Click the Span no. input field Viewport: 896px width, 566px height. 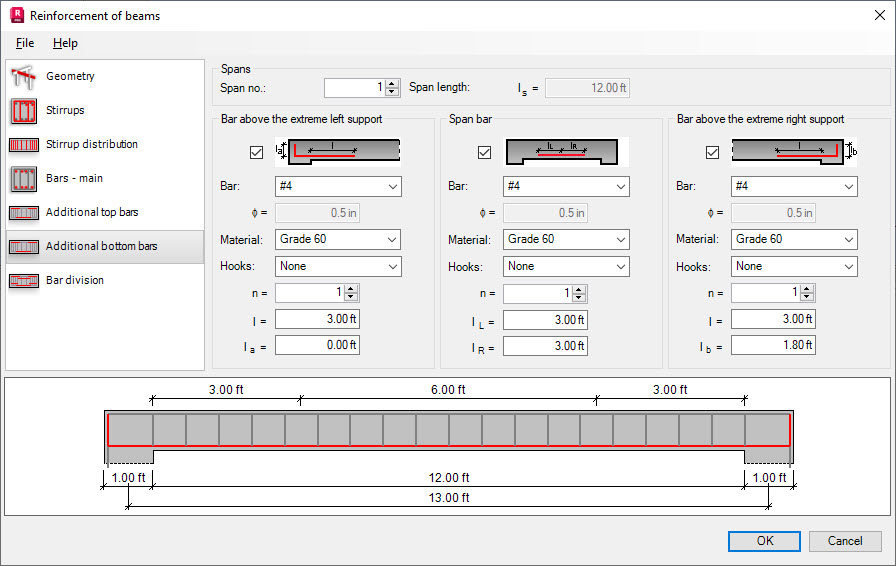coord(355,87)
